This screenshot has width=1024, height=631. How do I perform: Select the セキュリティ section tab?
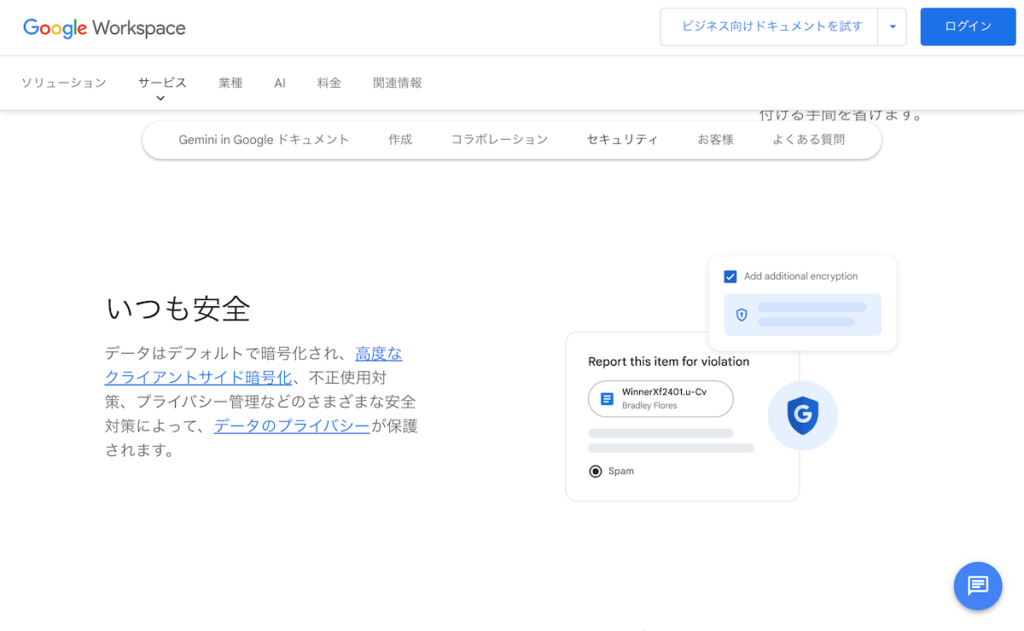pos(622,139)
